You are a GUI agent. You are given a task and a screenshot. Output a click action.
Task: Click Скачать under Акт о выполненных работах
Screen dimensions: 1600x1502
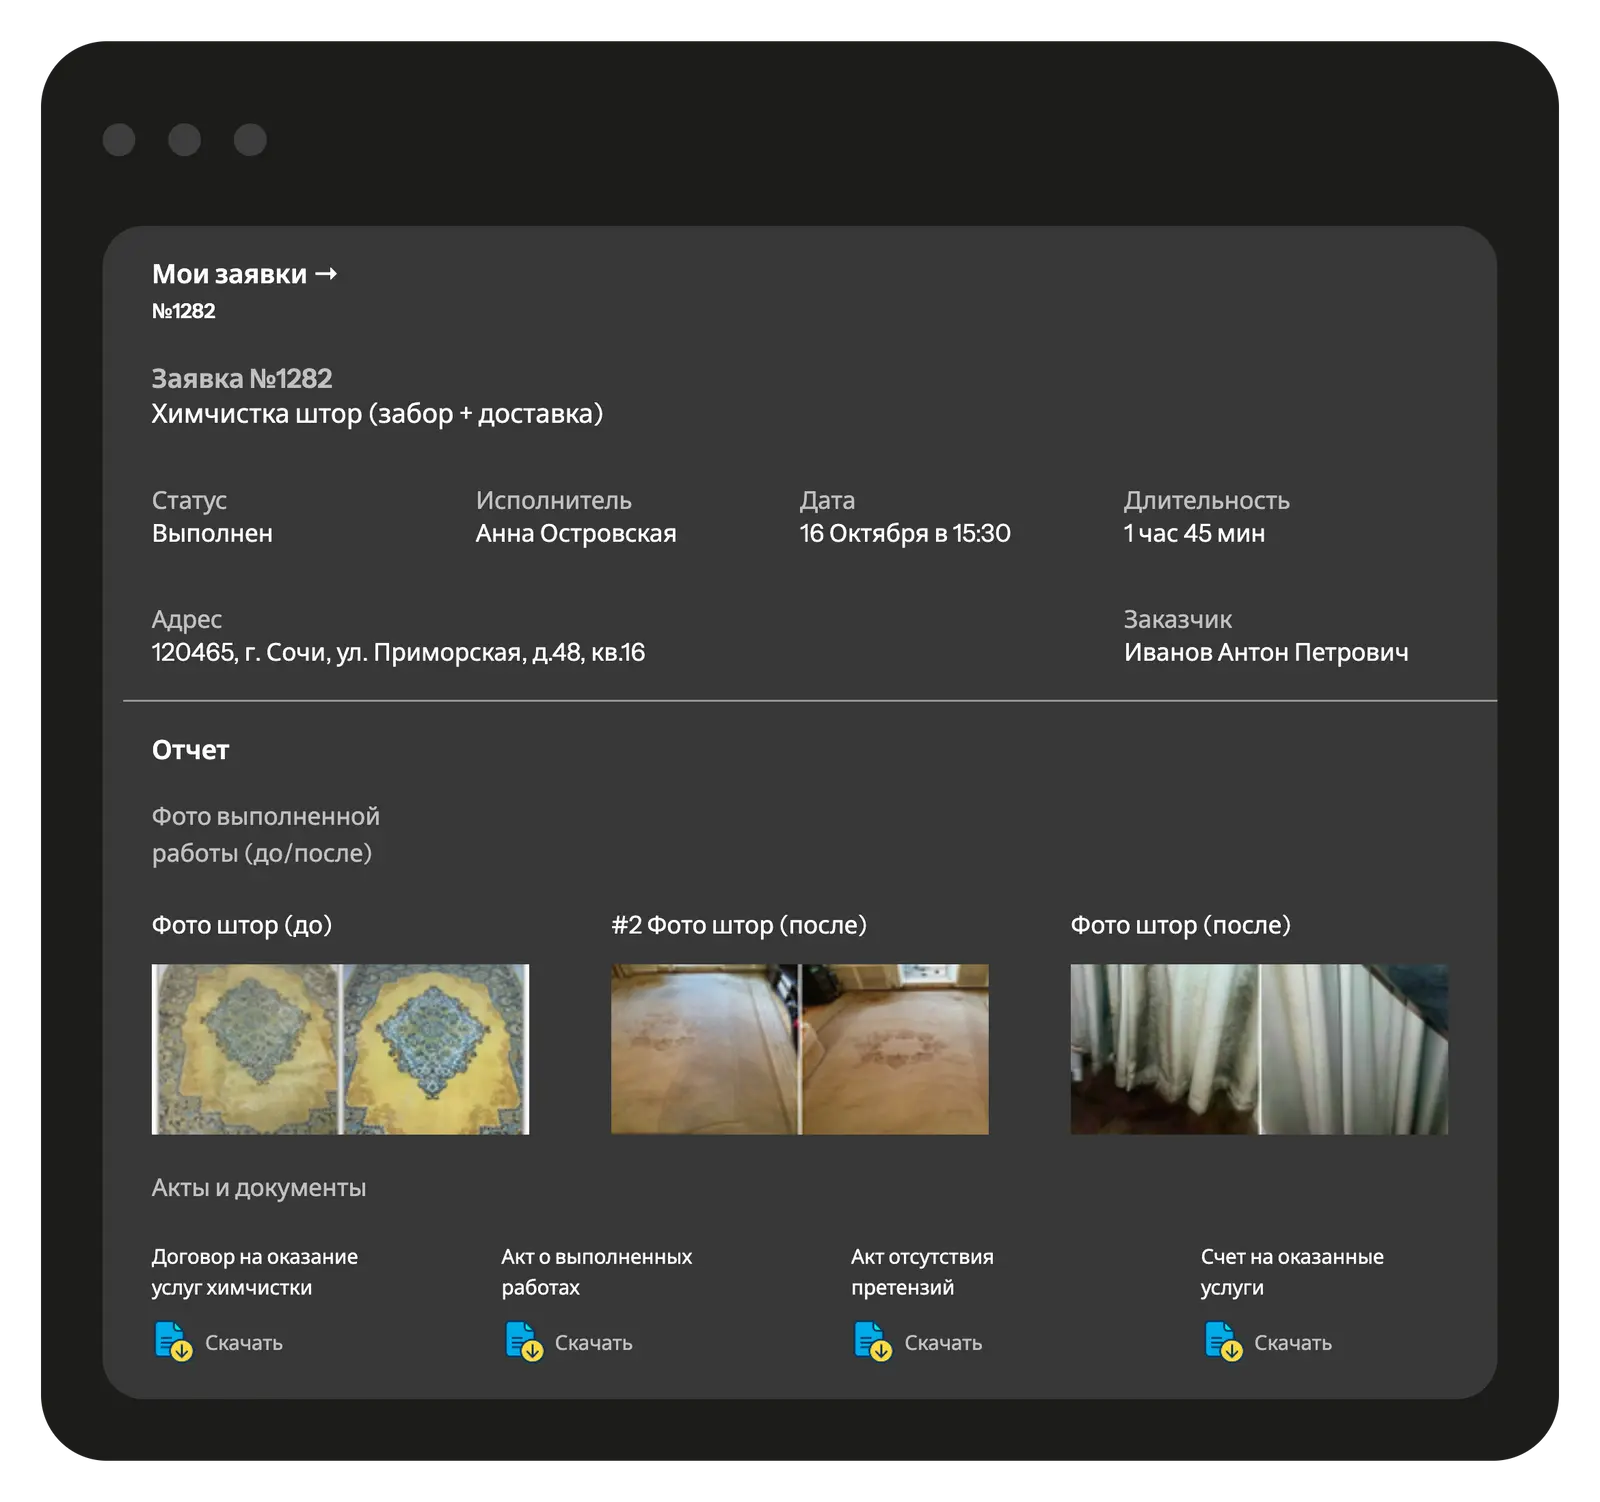[x=593, y=1343]
